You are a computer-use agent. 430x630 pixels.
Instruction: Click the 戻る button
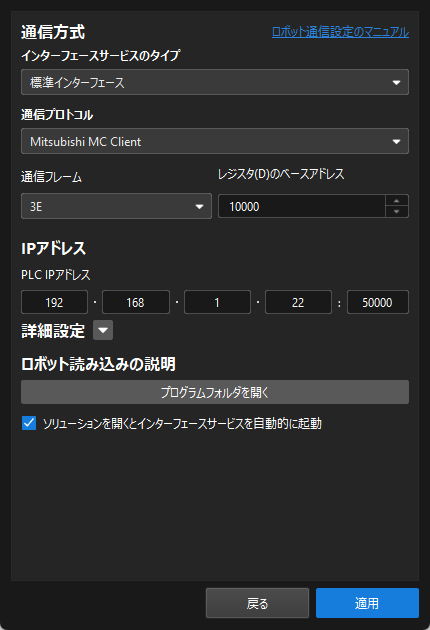pos(257,603)
